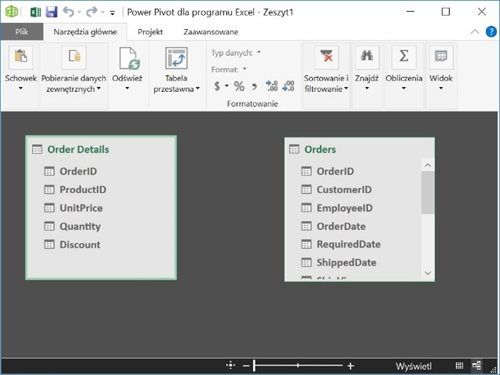Select OrderID in the Orders table

[335, 171]
